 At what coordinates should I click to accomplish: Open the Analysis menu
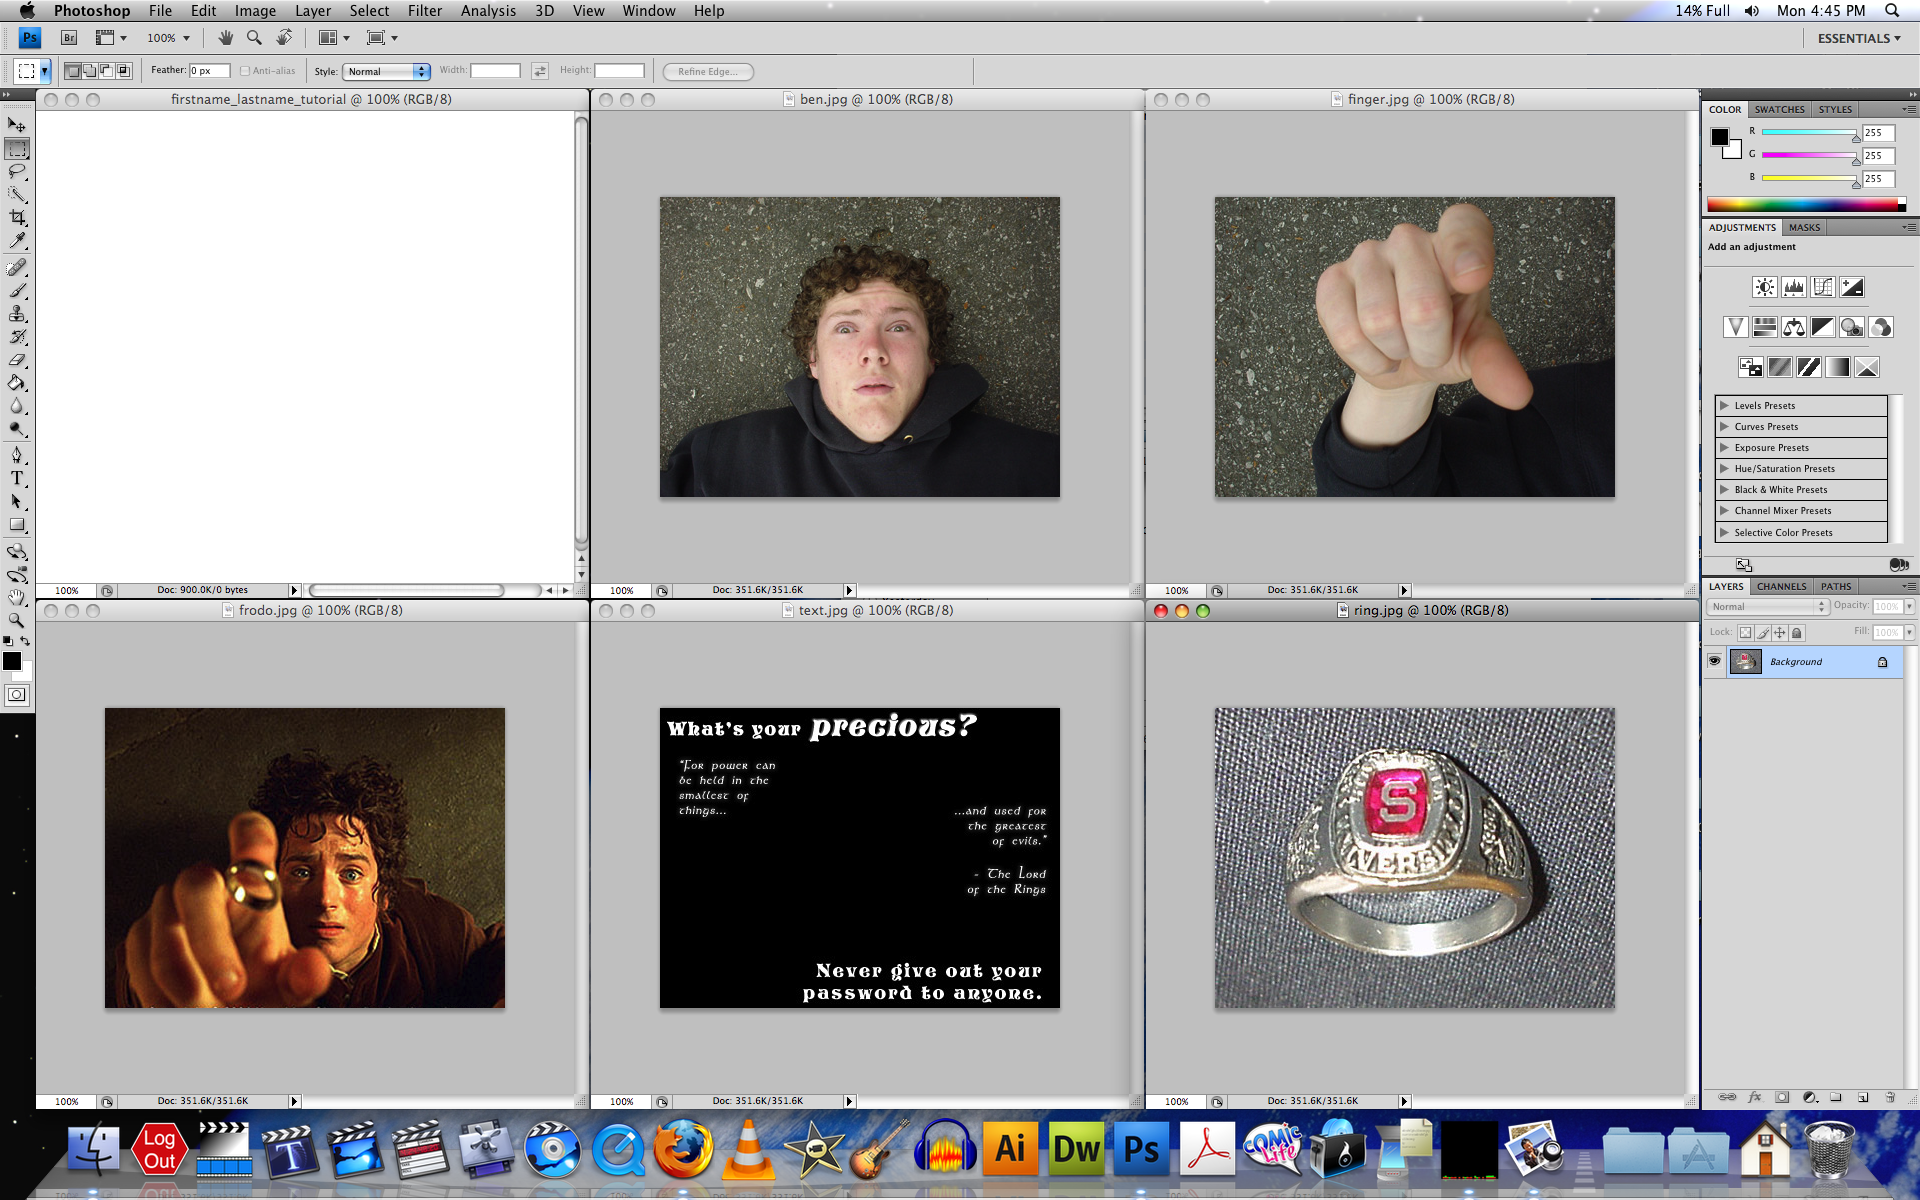point(488,11)
